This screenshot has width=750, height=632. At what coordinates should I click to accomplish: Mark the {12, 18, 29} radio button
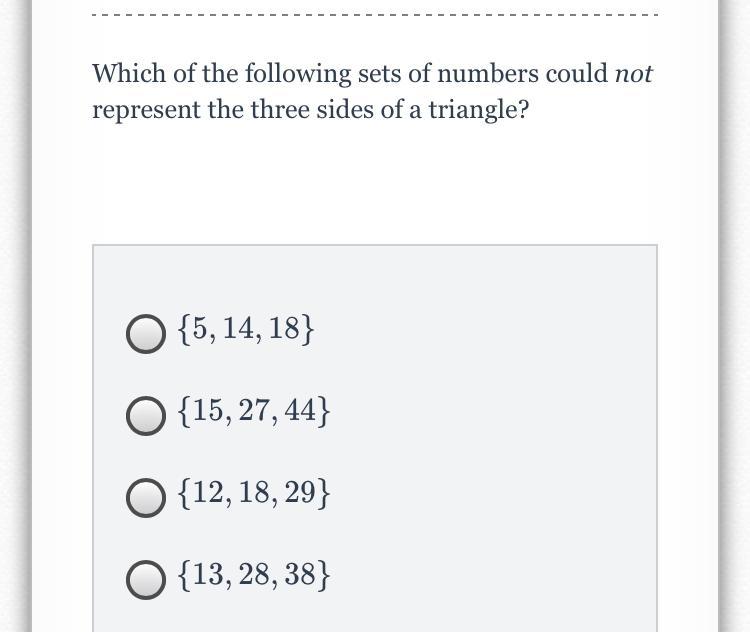146,498
